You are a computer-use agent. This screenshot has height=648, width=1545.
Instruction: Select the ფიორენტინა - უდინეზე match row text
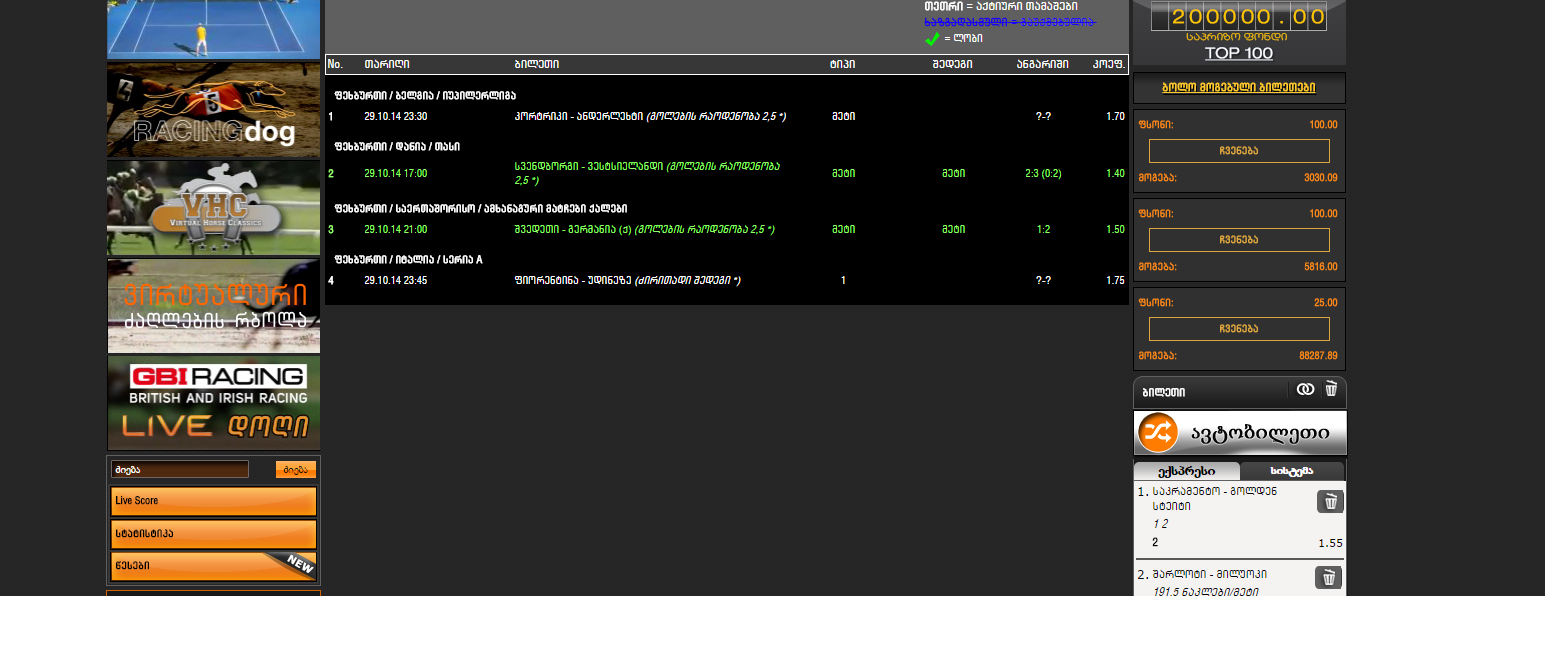[627, 280]
